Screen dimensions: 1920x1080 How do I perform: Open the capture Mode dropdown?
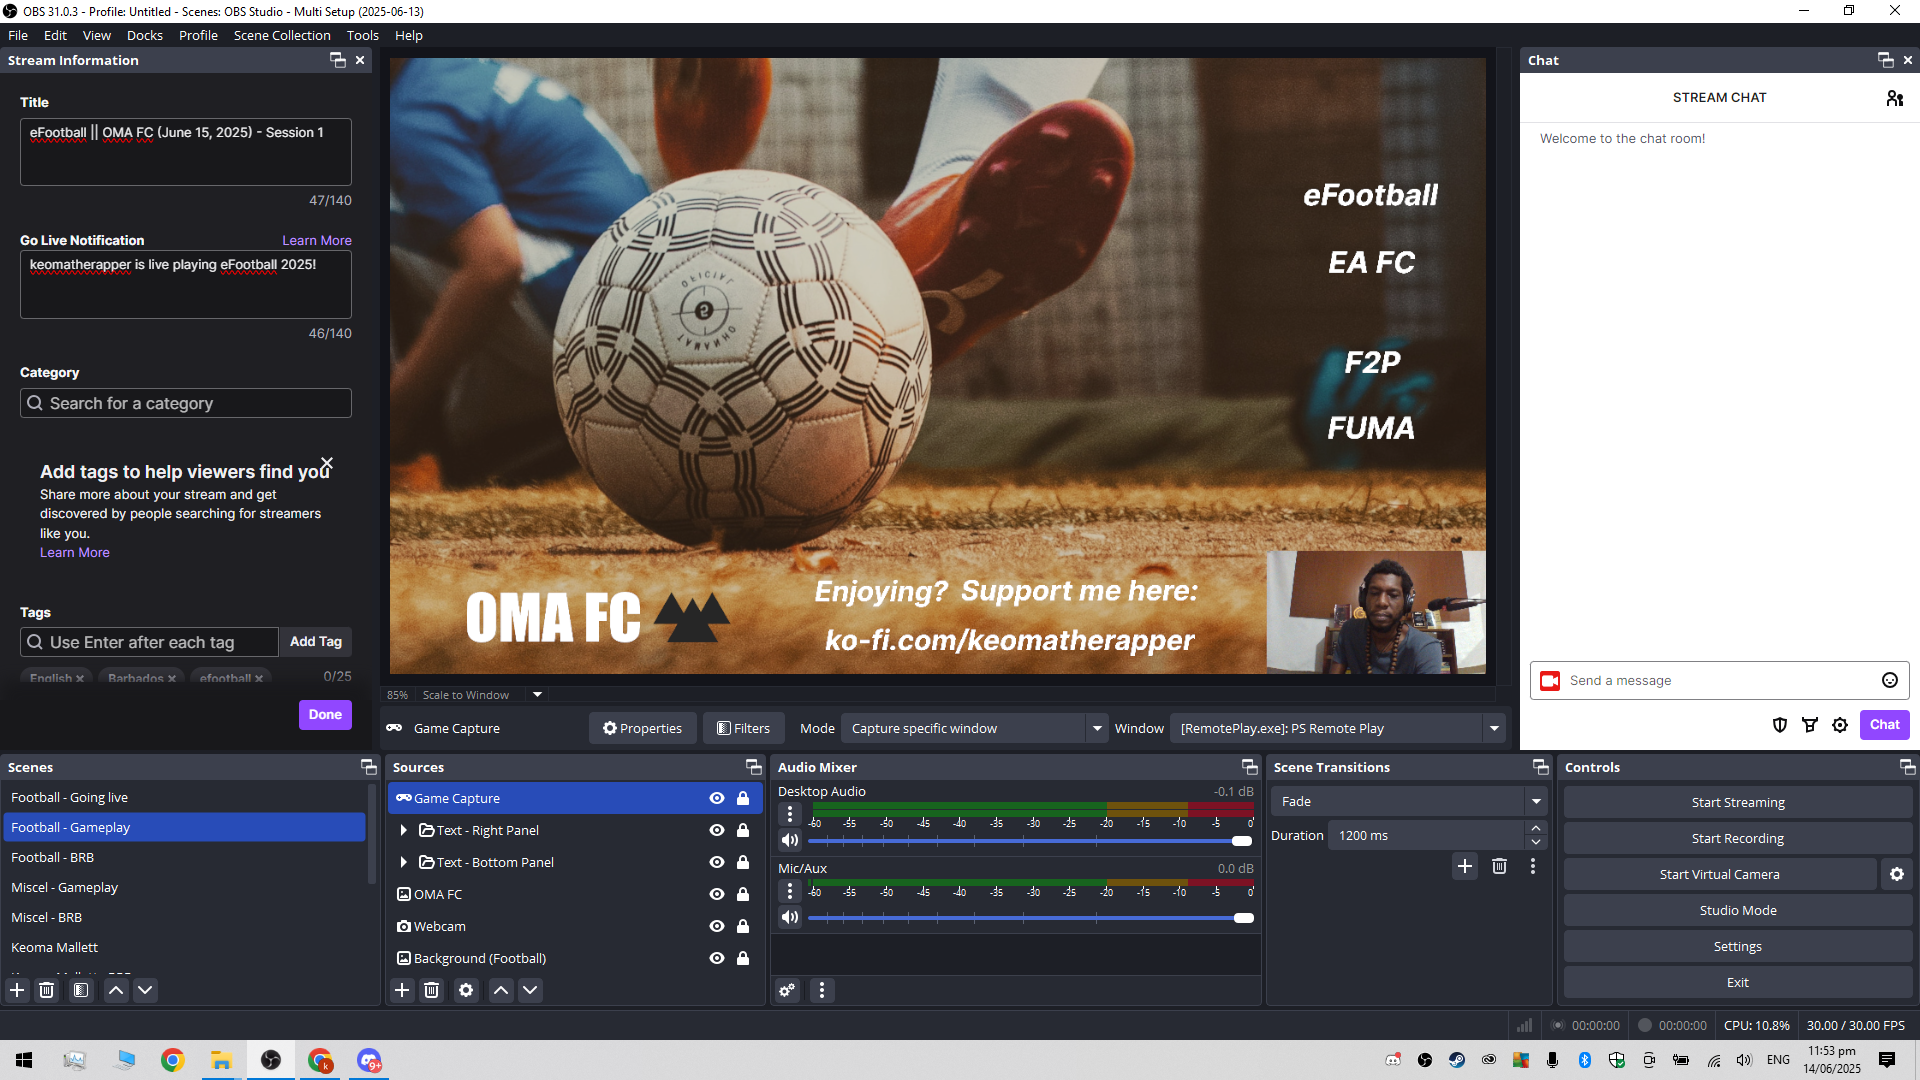[x=1096, y=729]
